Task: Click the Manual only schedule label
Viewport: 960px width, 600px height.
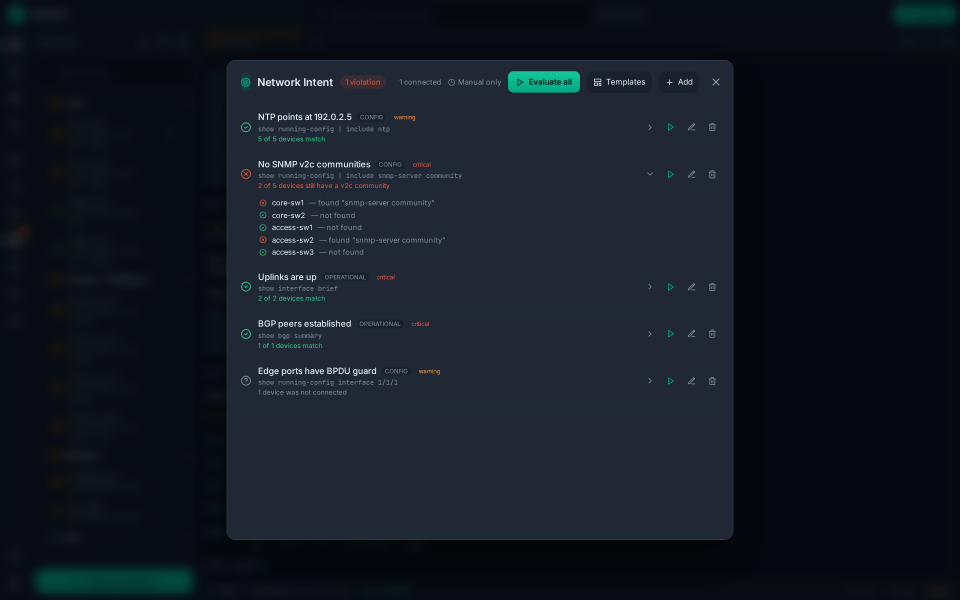Action: point(474,82)
